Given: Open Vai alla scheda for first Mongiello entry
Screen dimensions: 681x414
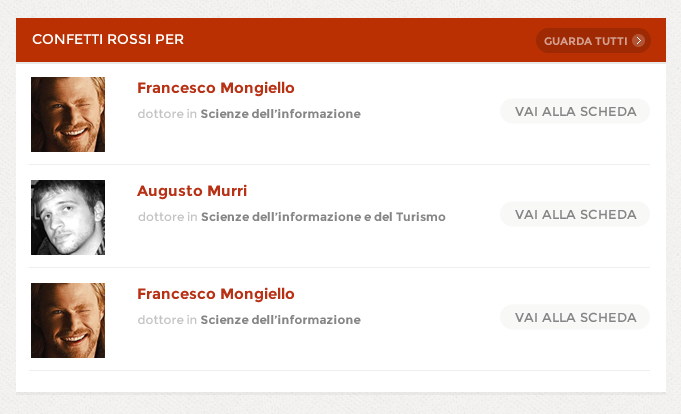Looking at the screenshot, I should pos(575,111).
